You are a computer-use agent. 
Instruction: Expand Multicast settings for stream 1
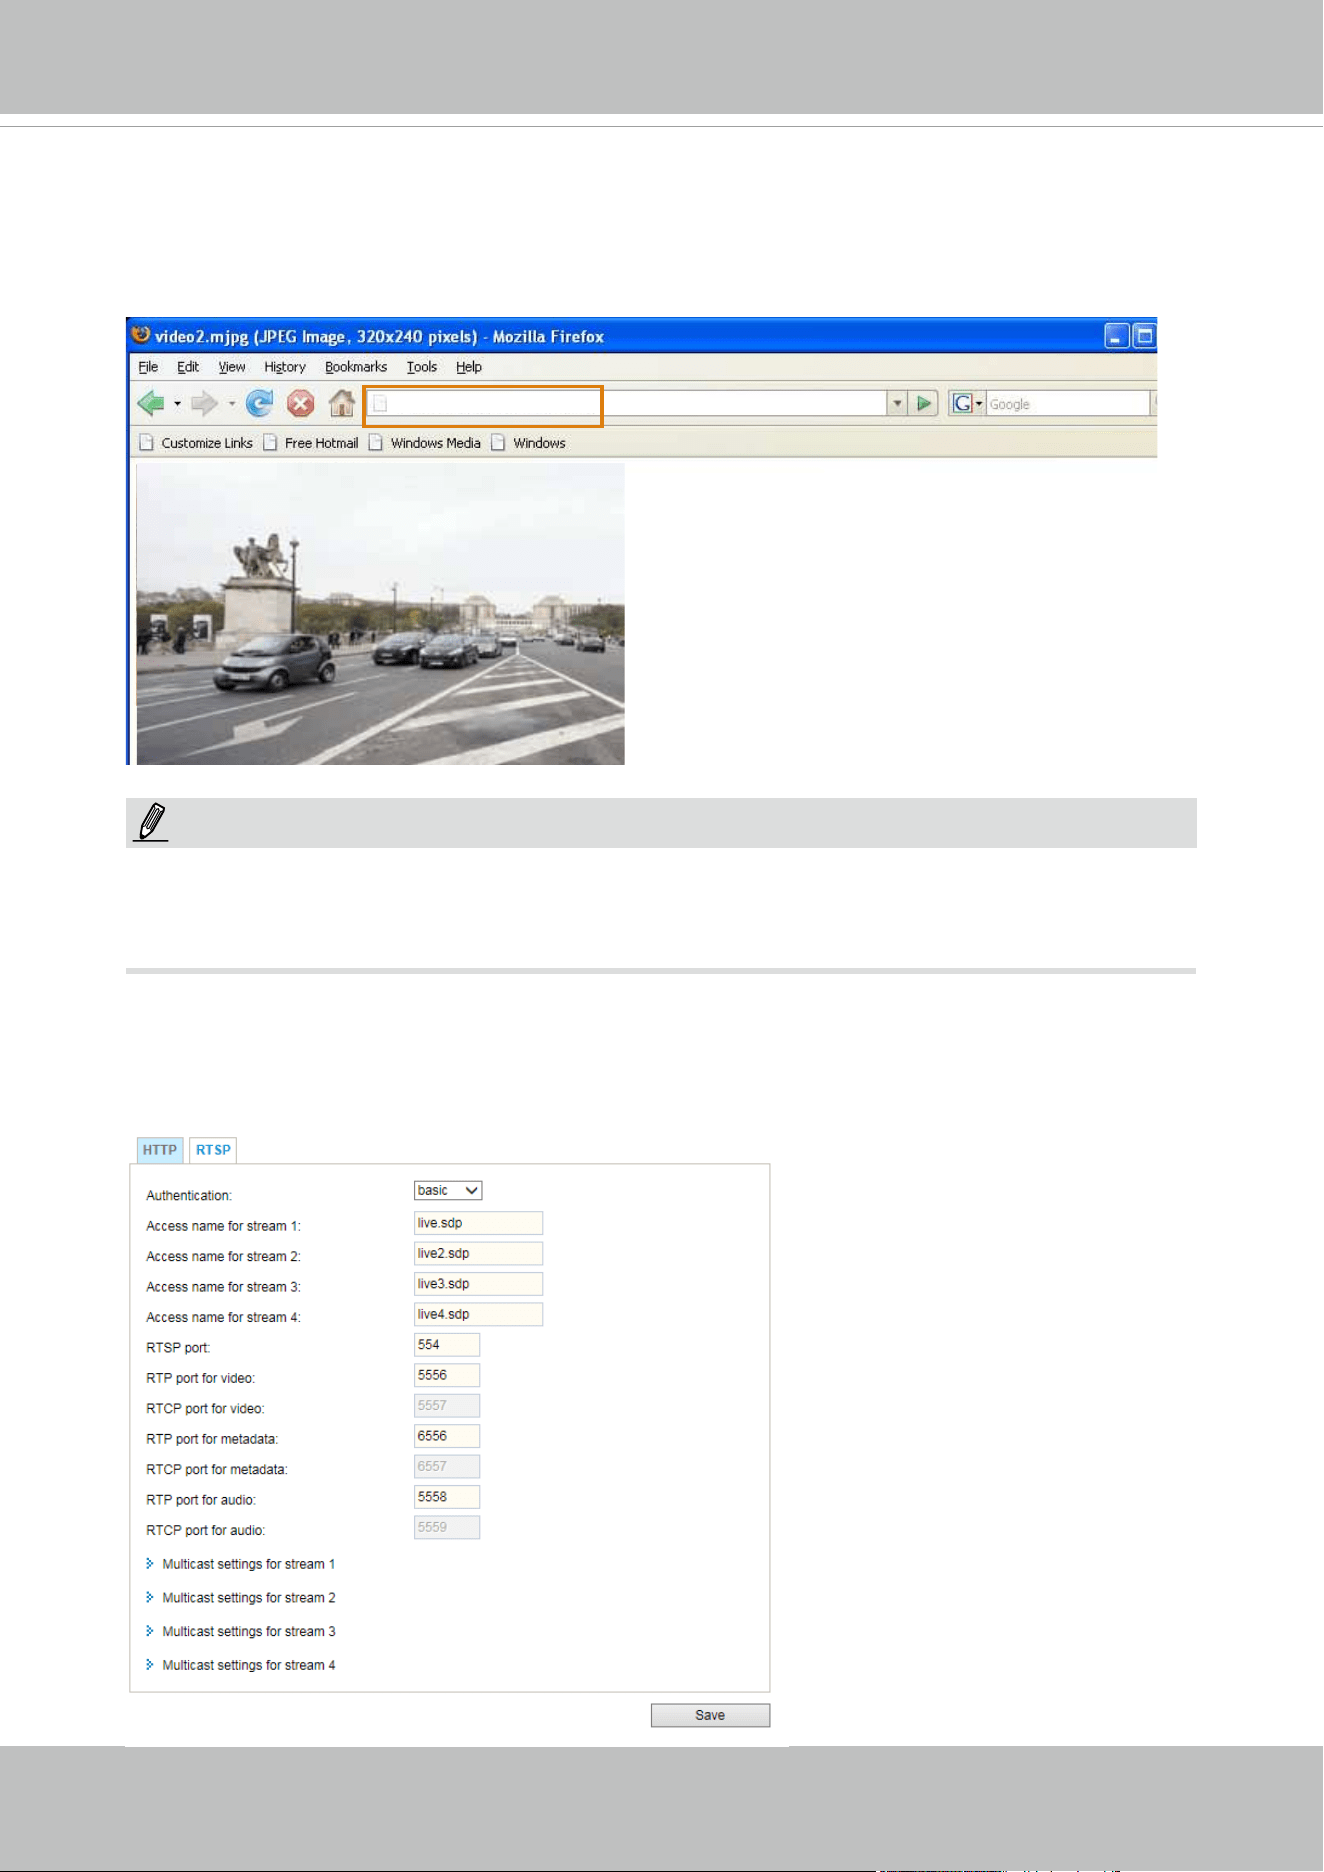(241, 1564)
